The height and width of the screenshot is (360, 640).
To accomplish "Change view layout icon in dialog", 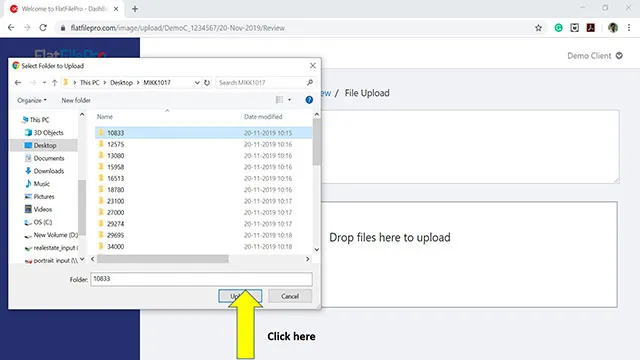I will tap(279, 100).
